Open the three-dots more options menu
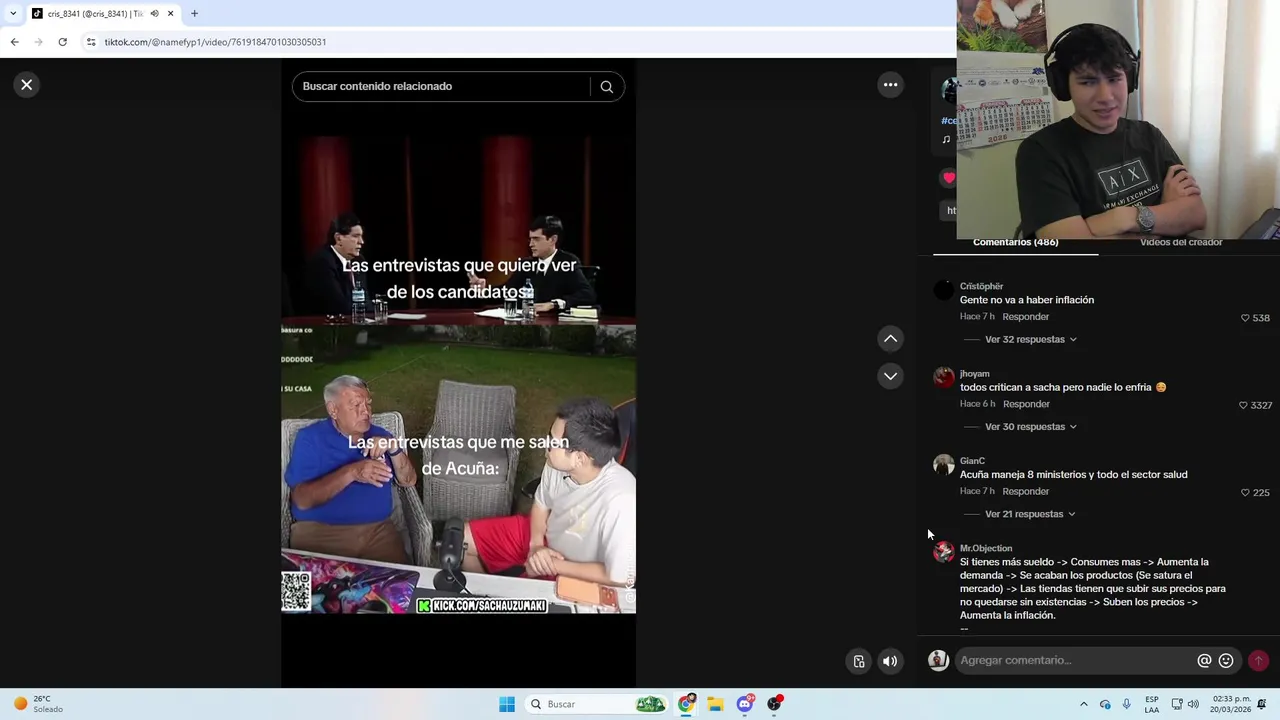Viewport: 1280px width, 720px height. pos(890,85)
